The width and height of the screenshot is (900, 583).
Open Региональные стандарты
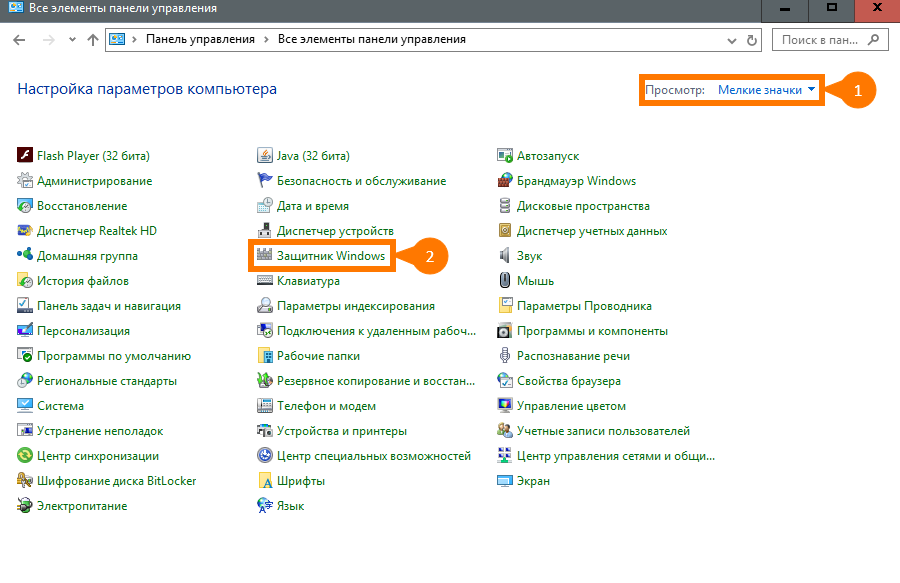click(x=107, y=381)
